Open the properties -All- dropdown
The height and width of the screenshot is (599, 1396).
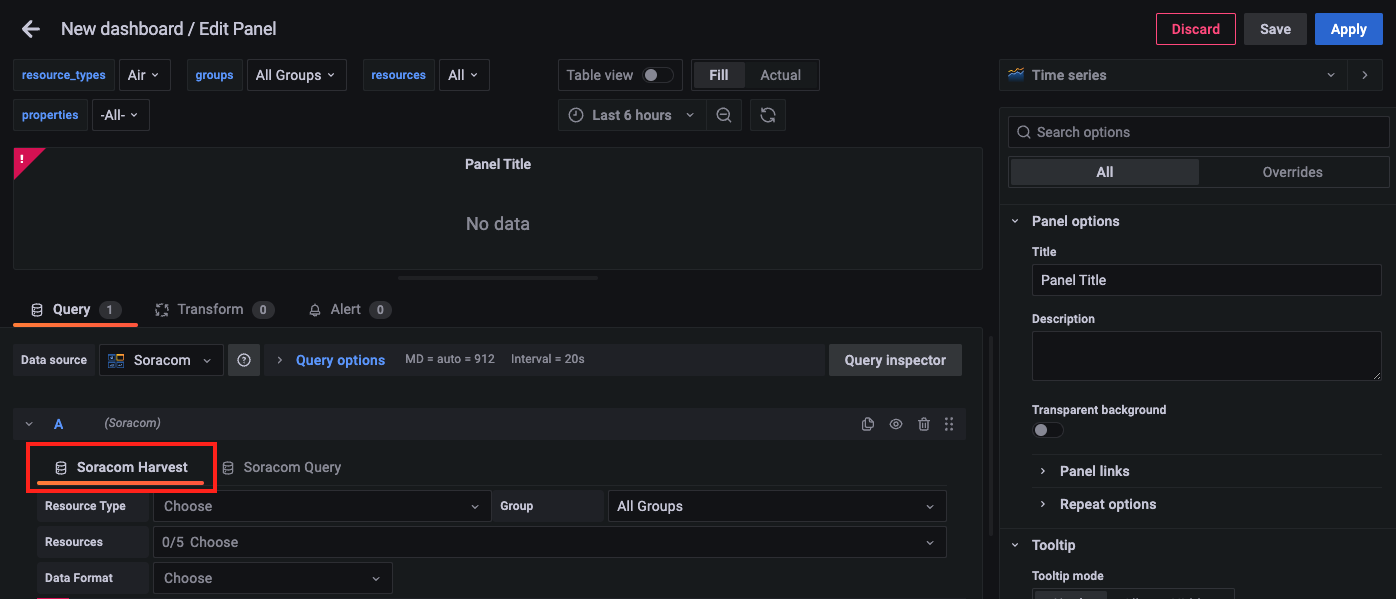pos(121,115)
